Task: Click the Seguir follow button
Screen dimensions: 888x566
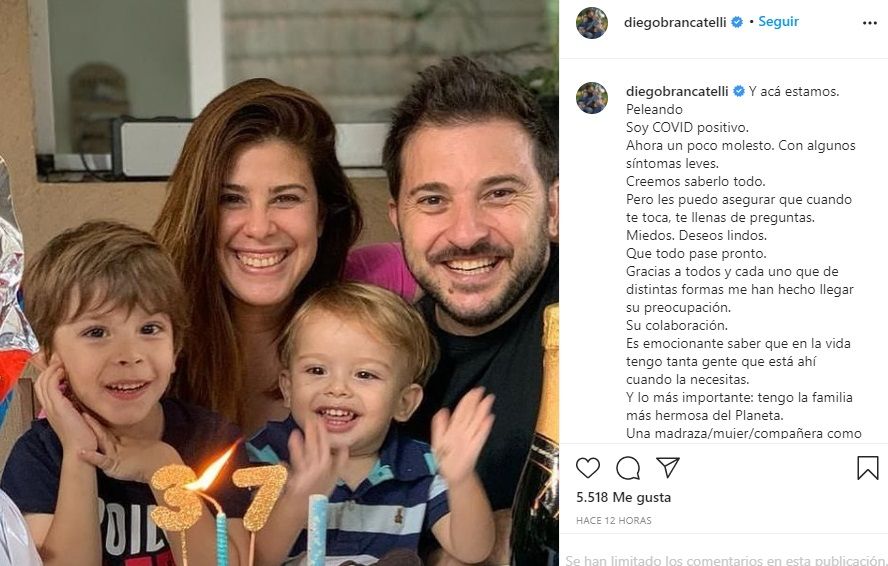Action: click(x=778, y=22)
